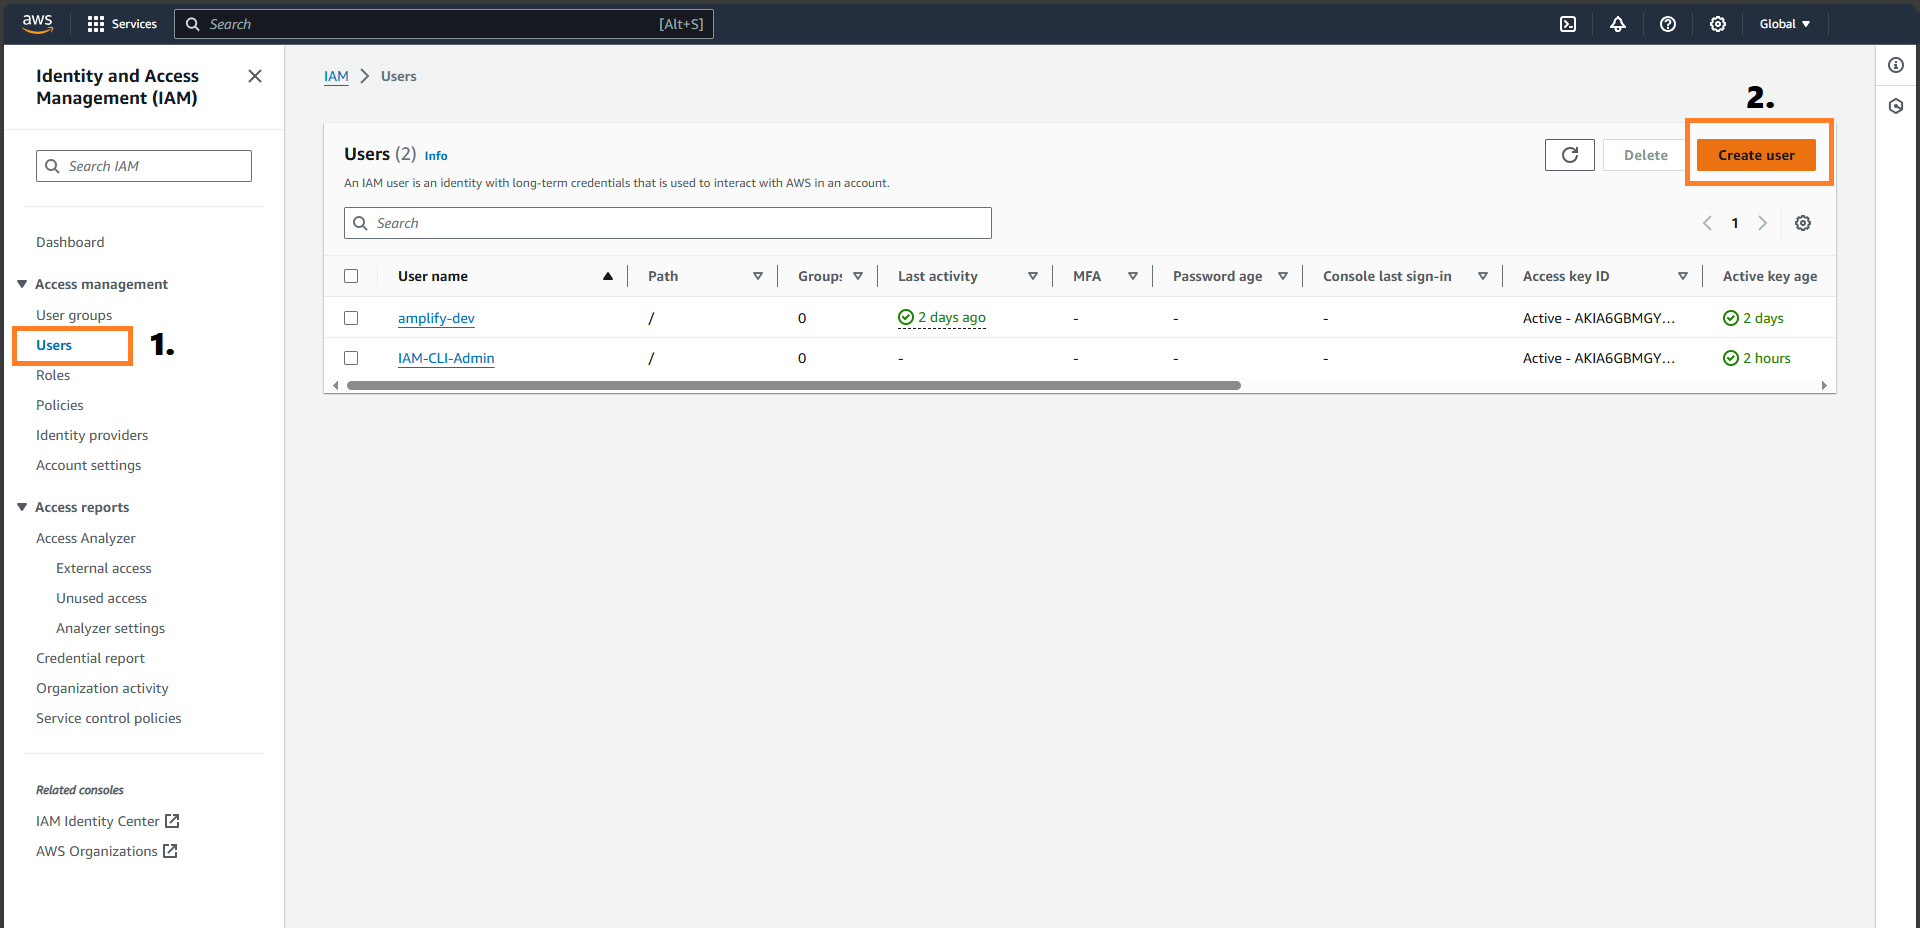1920x928 pixels.
Task: Open Analyzer settings in the sidebar
Action: (x=110, y=628)
